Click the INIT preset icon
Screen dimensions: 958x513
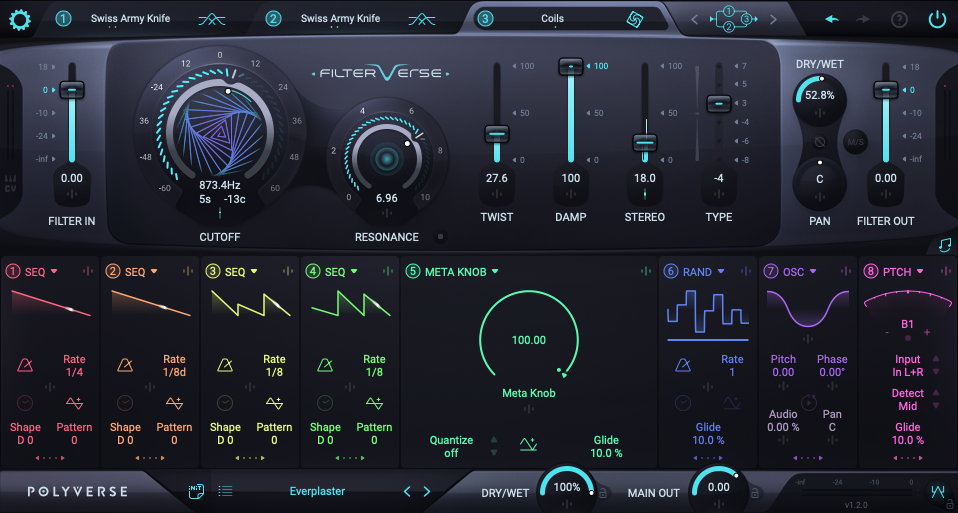[x=196, y=490]
